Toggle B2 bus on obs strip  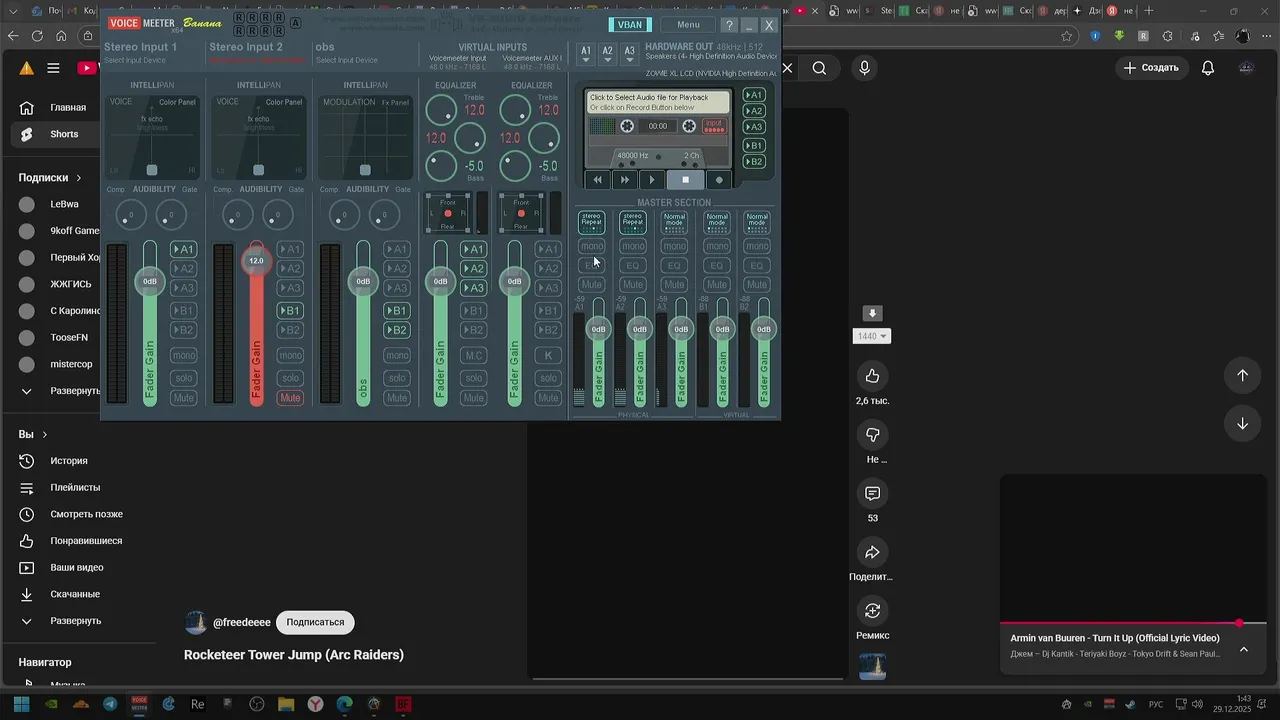[x=397, y=330]
